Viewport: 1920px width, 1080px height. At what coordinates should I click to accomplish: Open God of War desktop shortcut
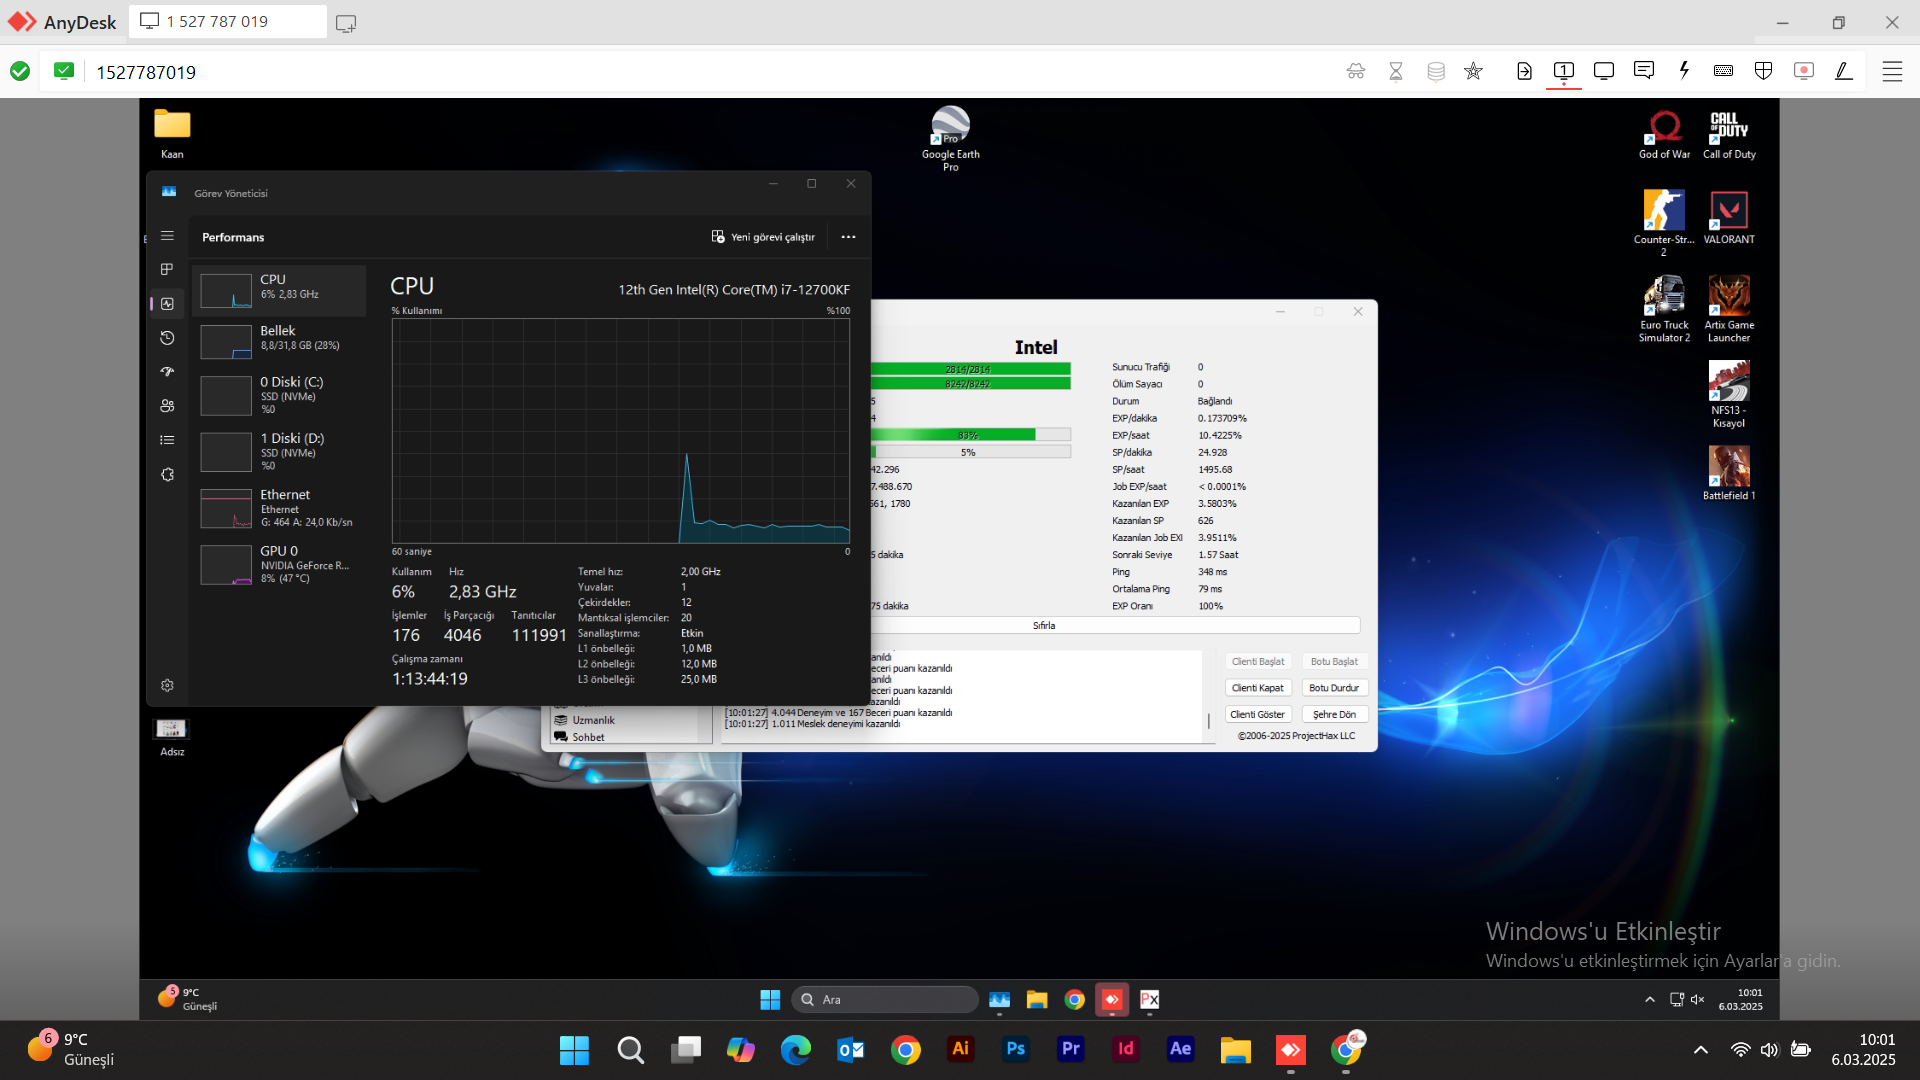click(1664, 134)
